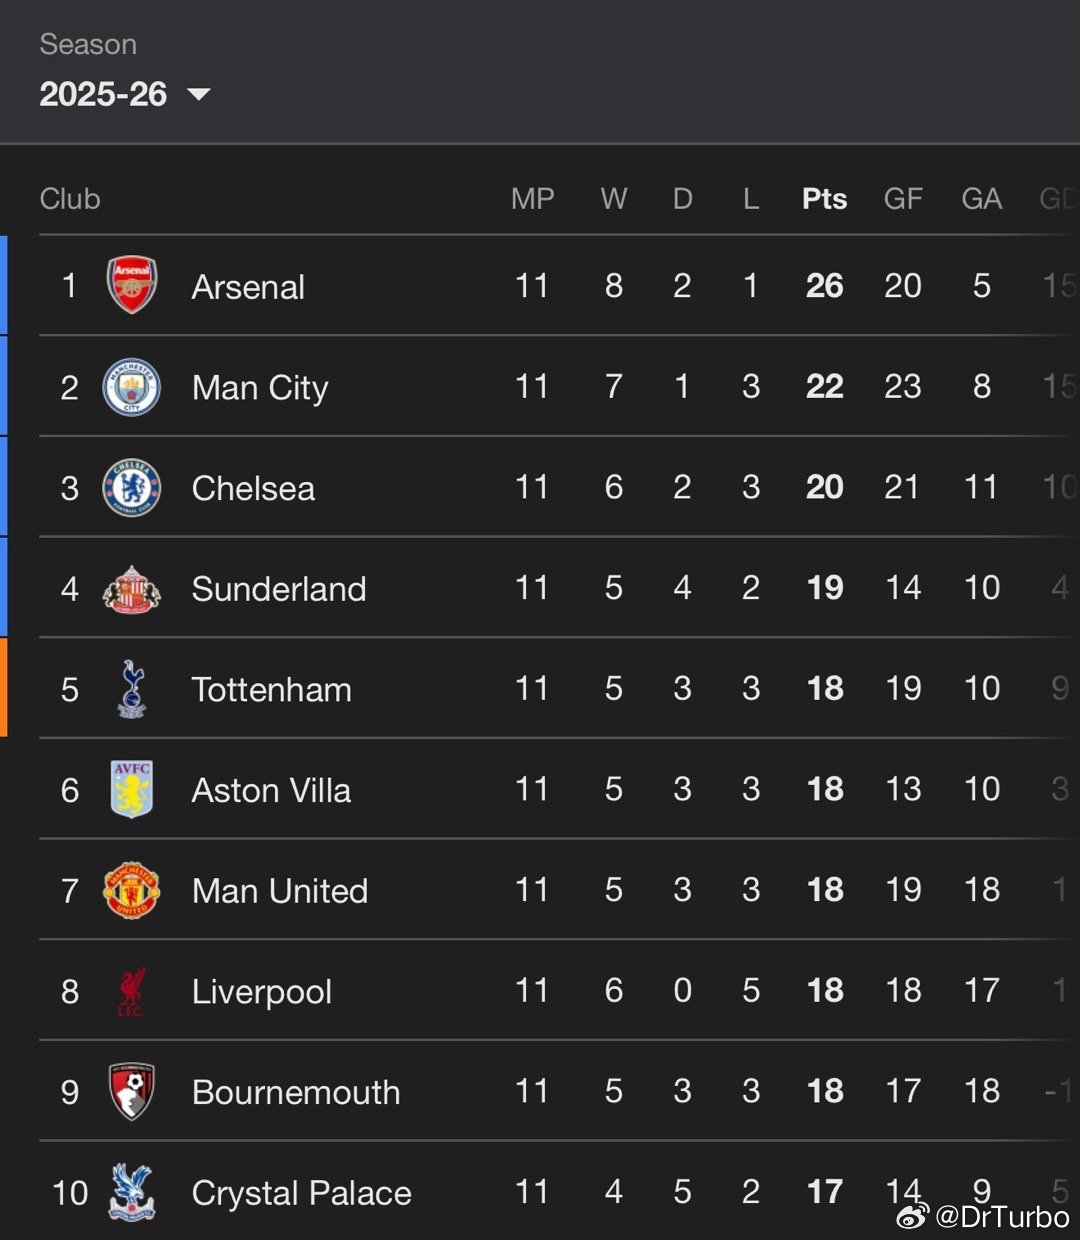Select the Chelsea badge icon
The width and height of the screenshot is (1080, 1240).
pyautogui.click(x=132, y=488)
